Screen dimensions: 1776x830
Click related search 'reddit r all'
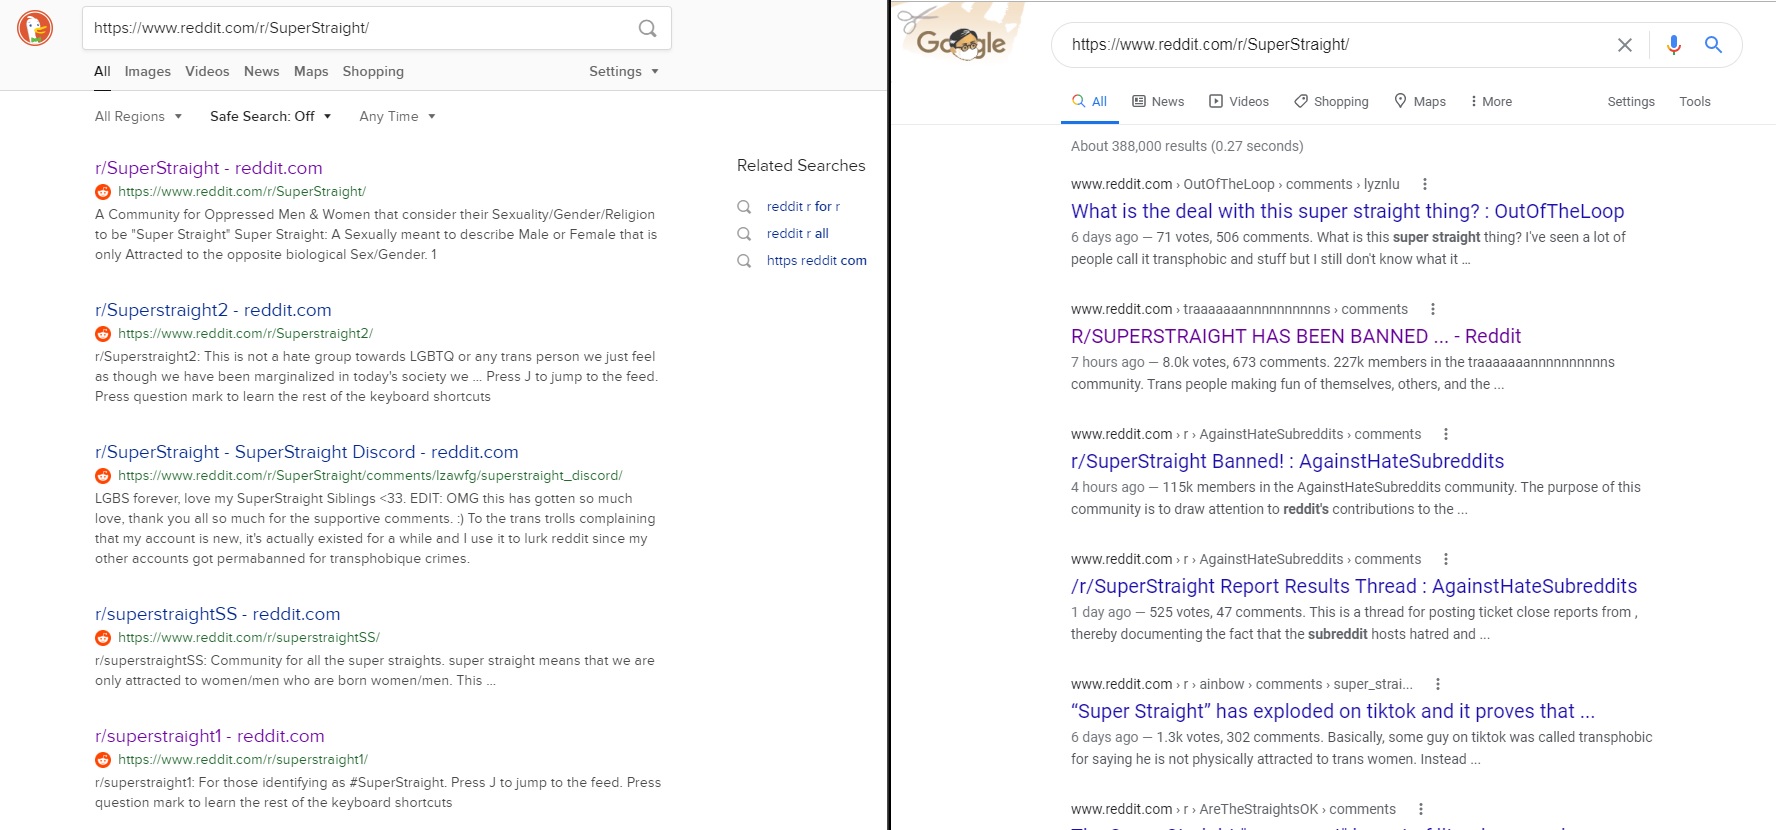click(x=798, y=234)
